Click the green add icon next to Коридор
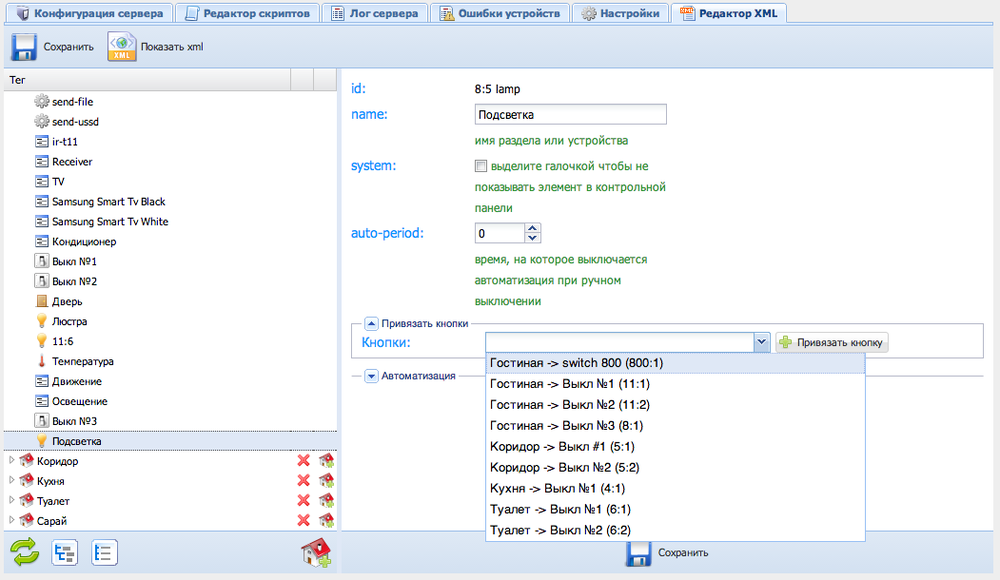 coord(325,461)
